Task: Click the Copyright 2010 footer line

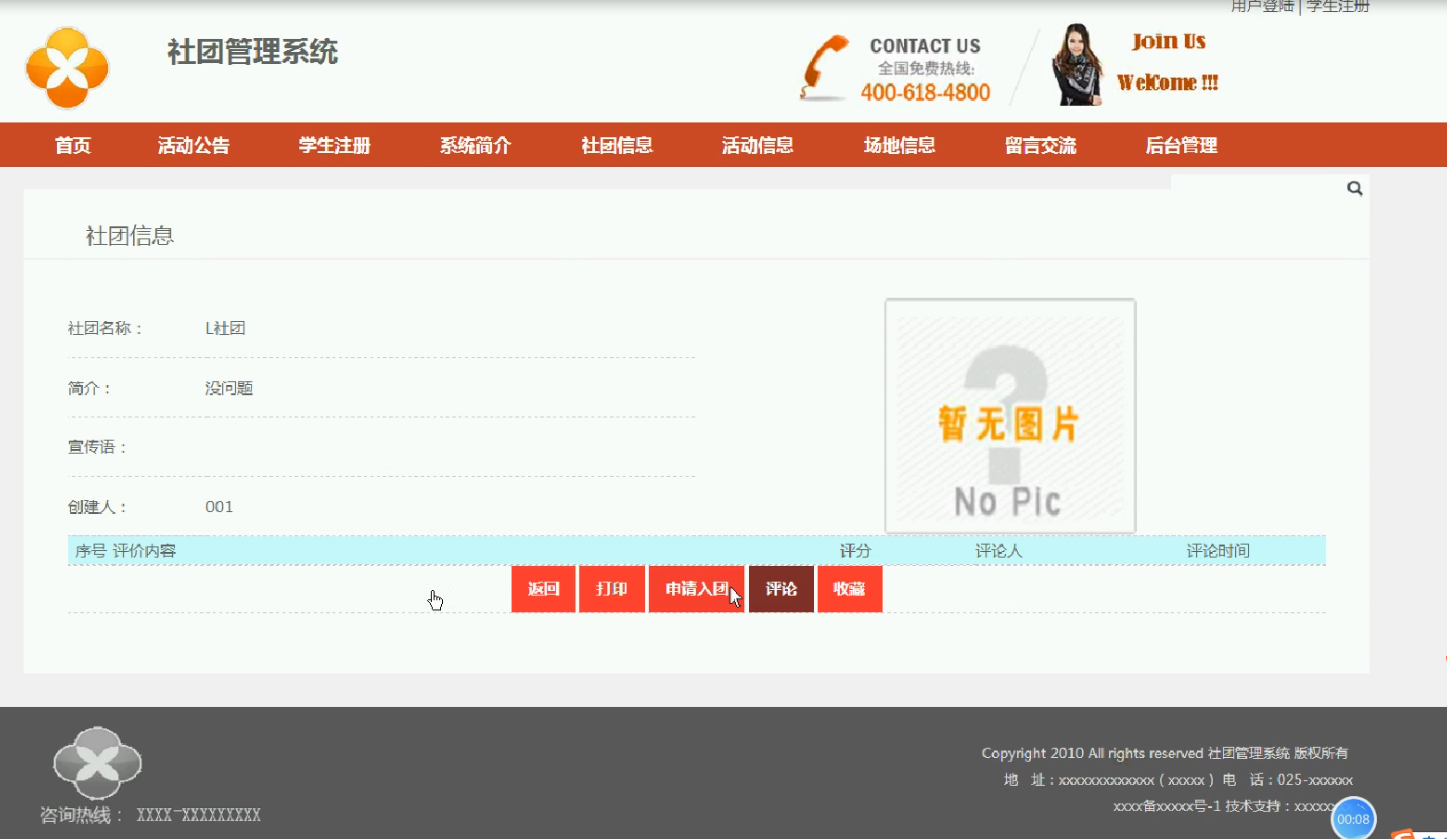Action: (x=1165, y=753)
